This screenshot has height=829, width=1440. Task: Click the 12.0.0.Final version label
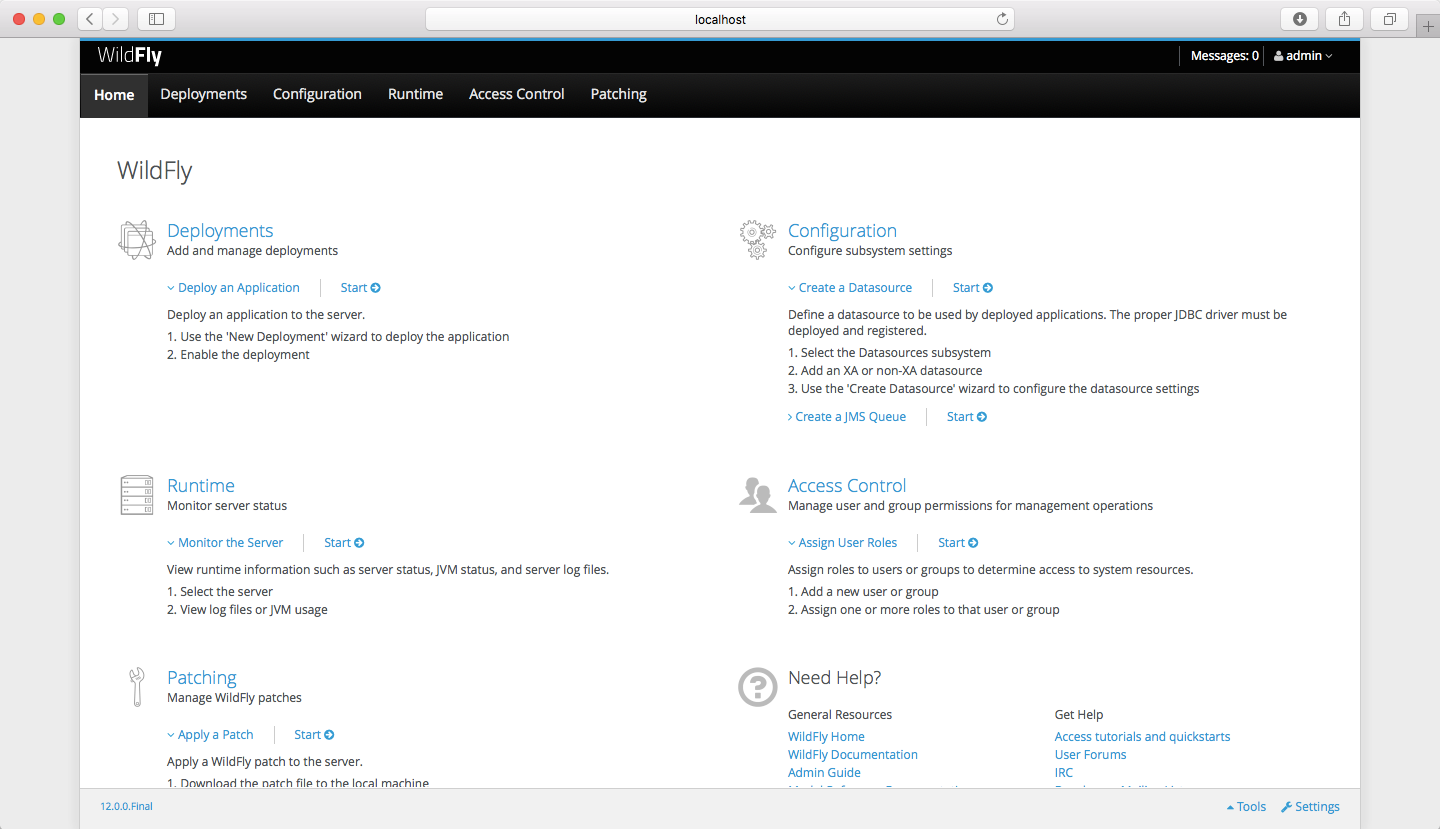click(x=126, y=806)
